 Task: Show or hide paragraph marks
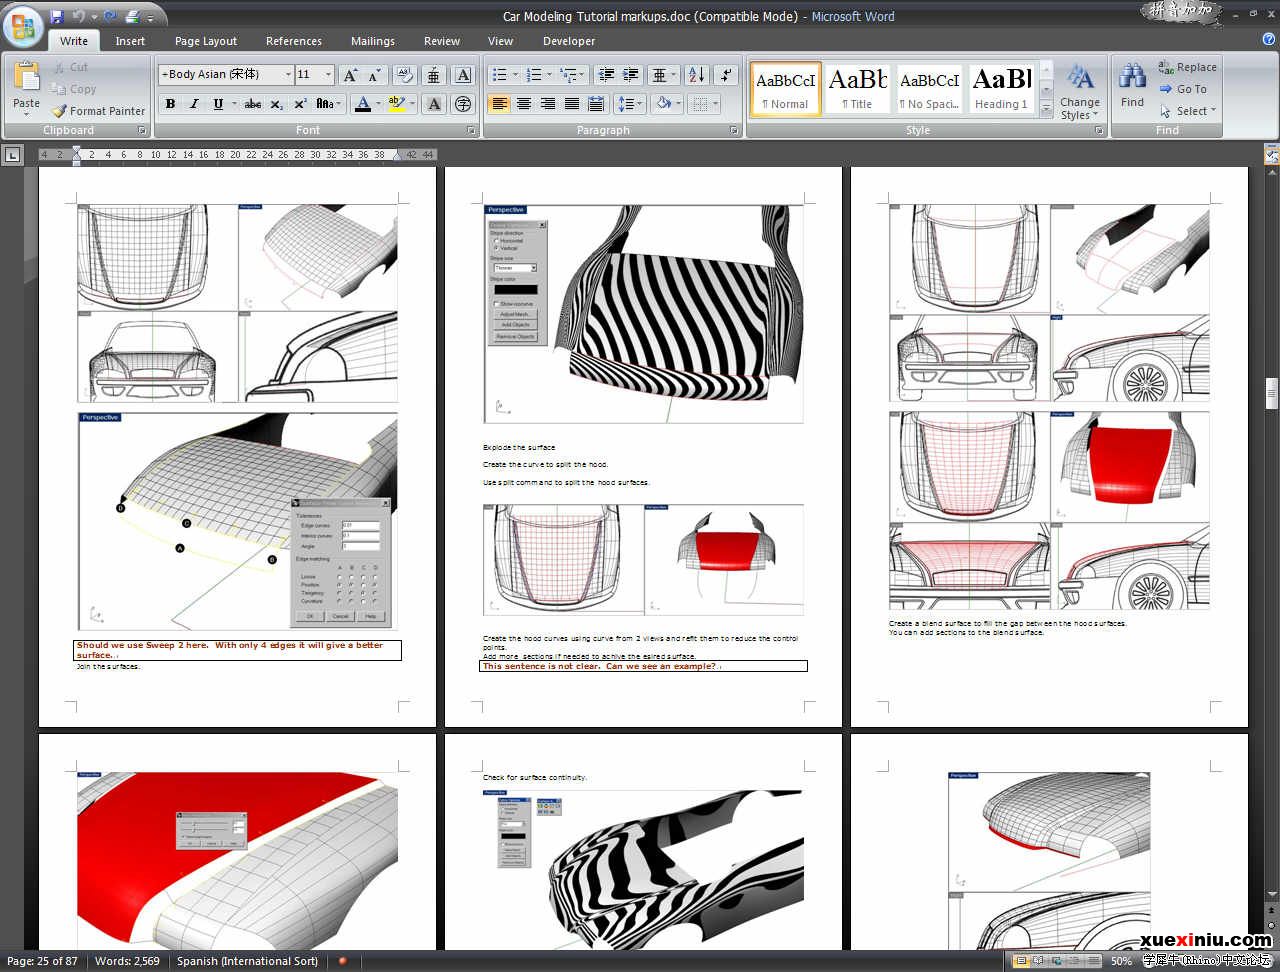(727, 75)
